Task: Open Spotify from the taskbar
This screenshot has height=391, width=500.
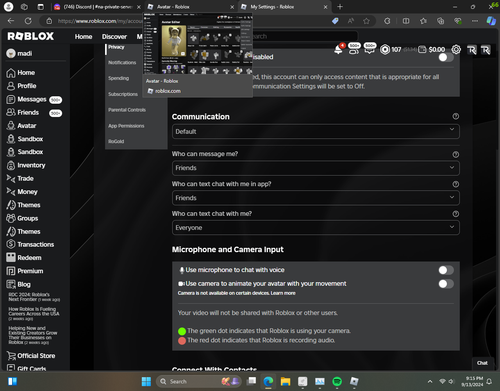Action: pyautogui.click(x=337, y=381)
